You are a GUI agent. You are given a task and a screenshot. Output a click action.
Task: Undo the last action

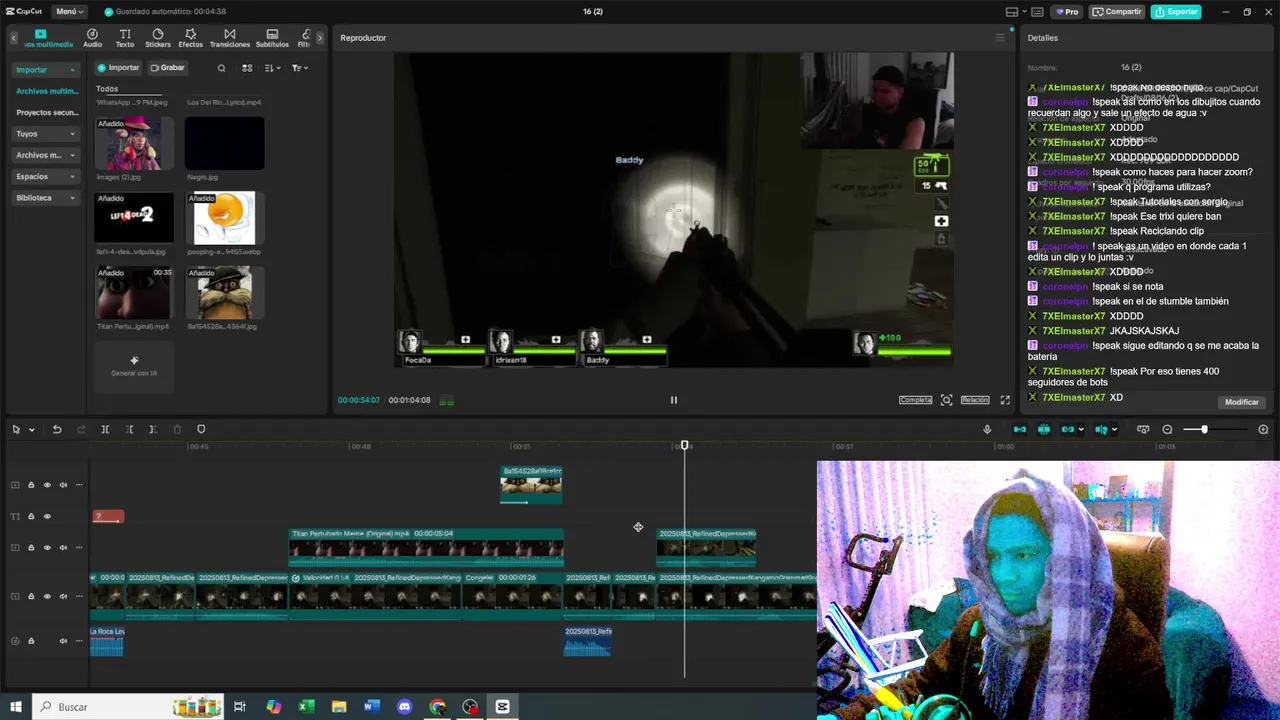[57, 430]
